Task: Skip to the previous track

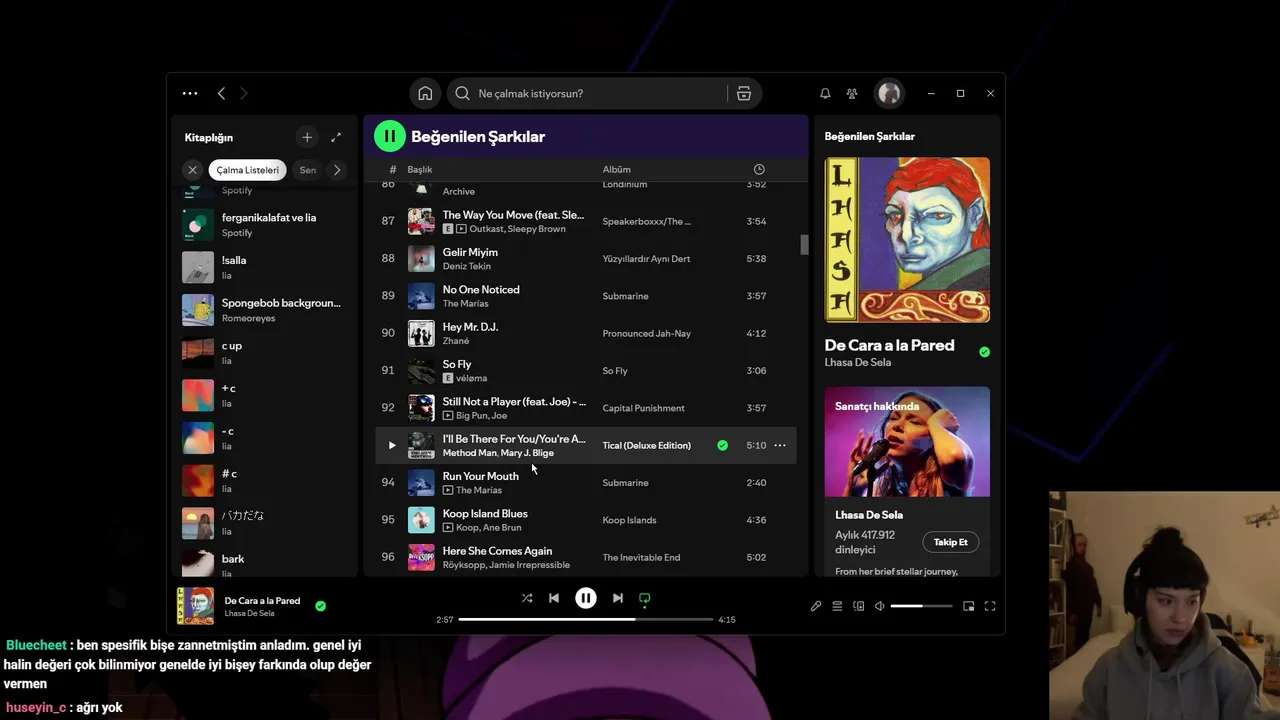Action: coord(554,598)
